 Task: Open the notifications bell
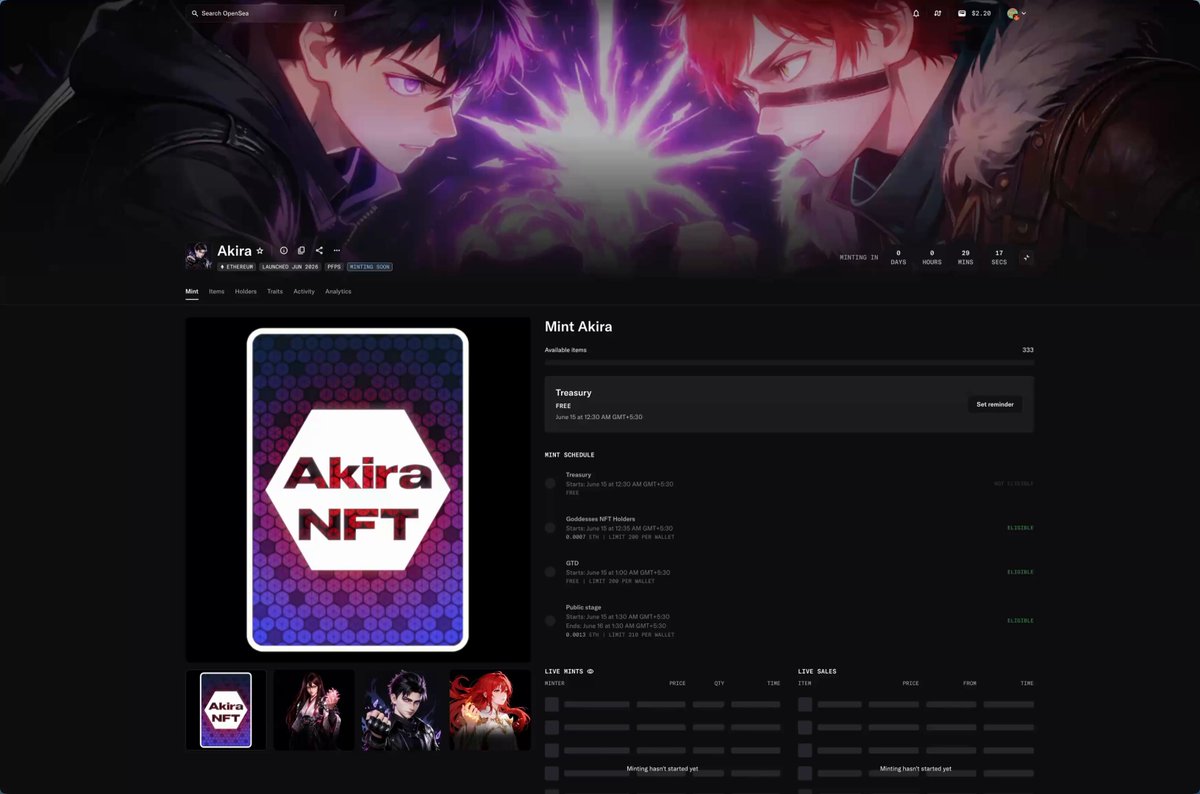pyautogui.click(x=916, y=13)
